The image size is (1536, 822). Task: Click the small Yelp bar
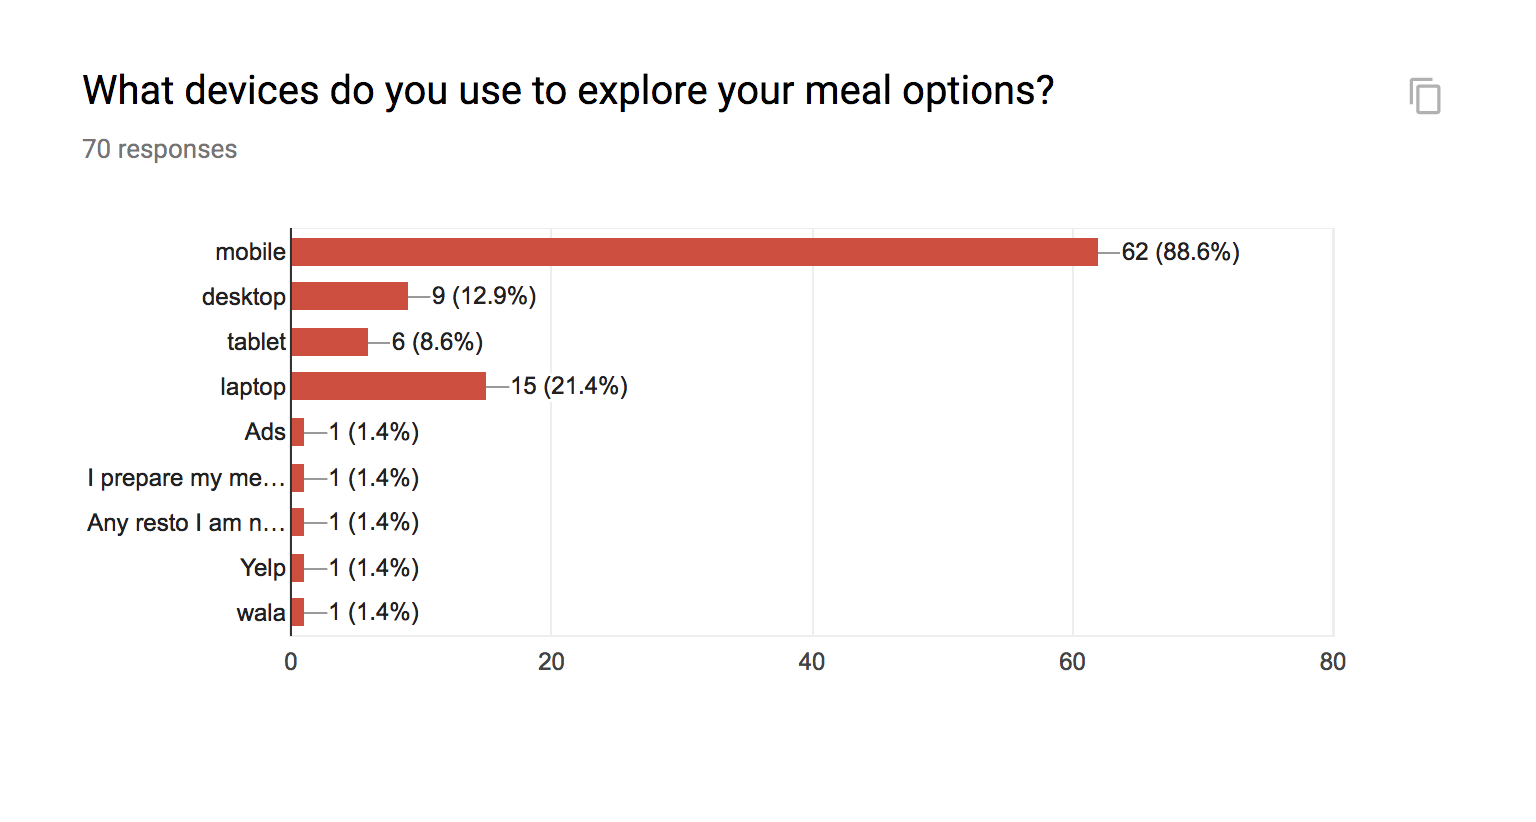point(297,568)
